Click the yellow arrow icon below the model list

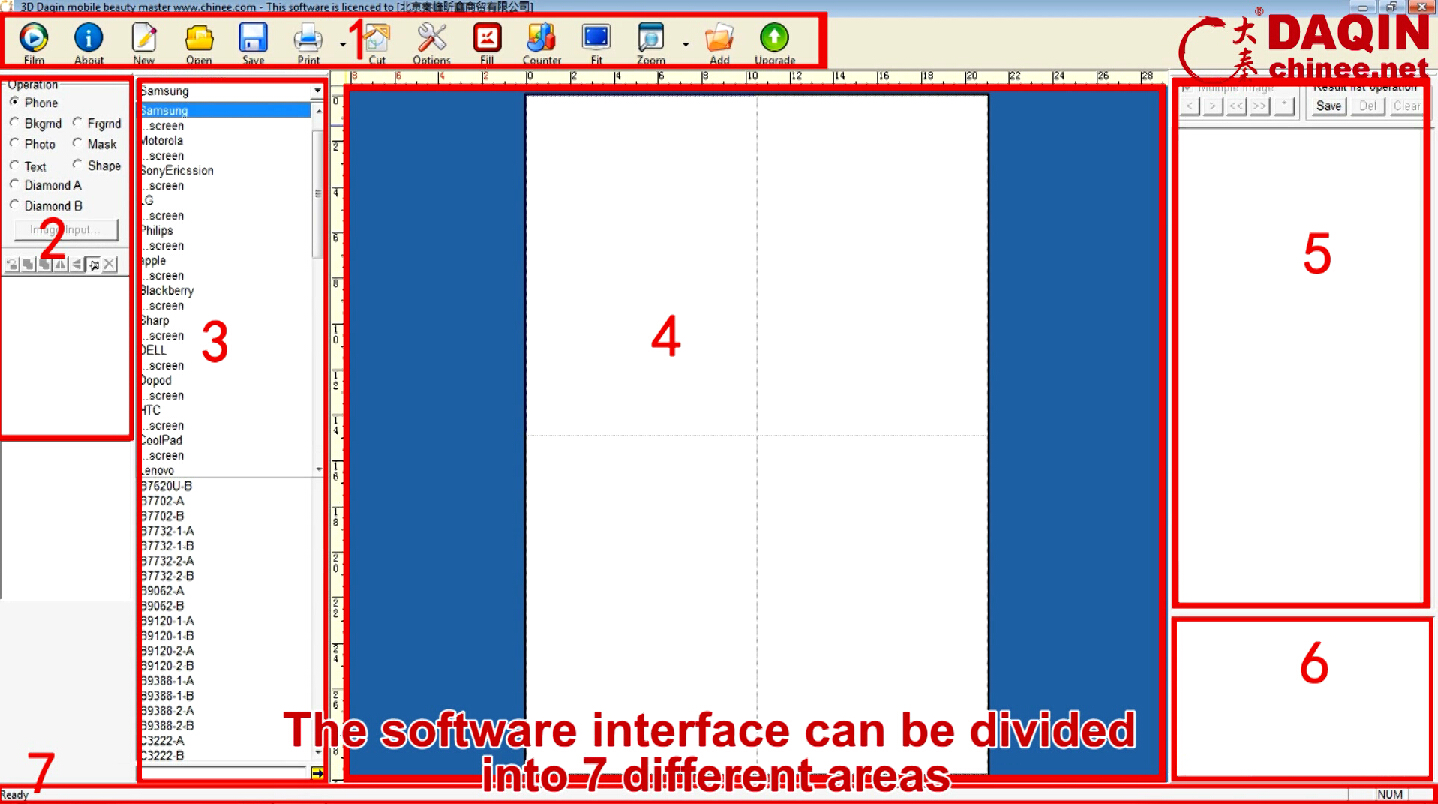click(x=318, y=772)
